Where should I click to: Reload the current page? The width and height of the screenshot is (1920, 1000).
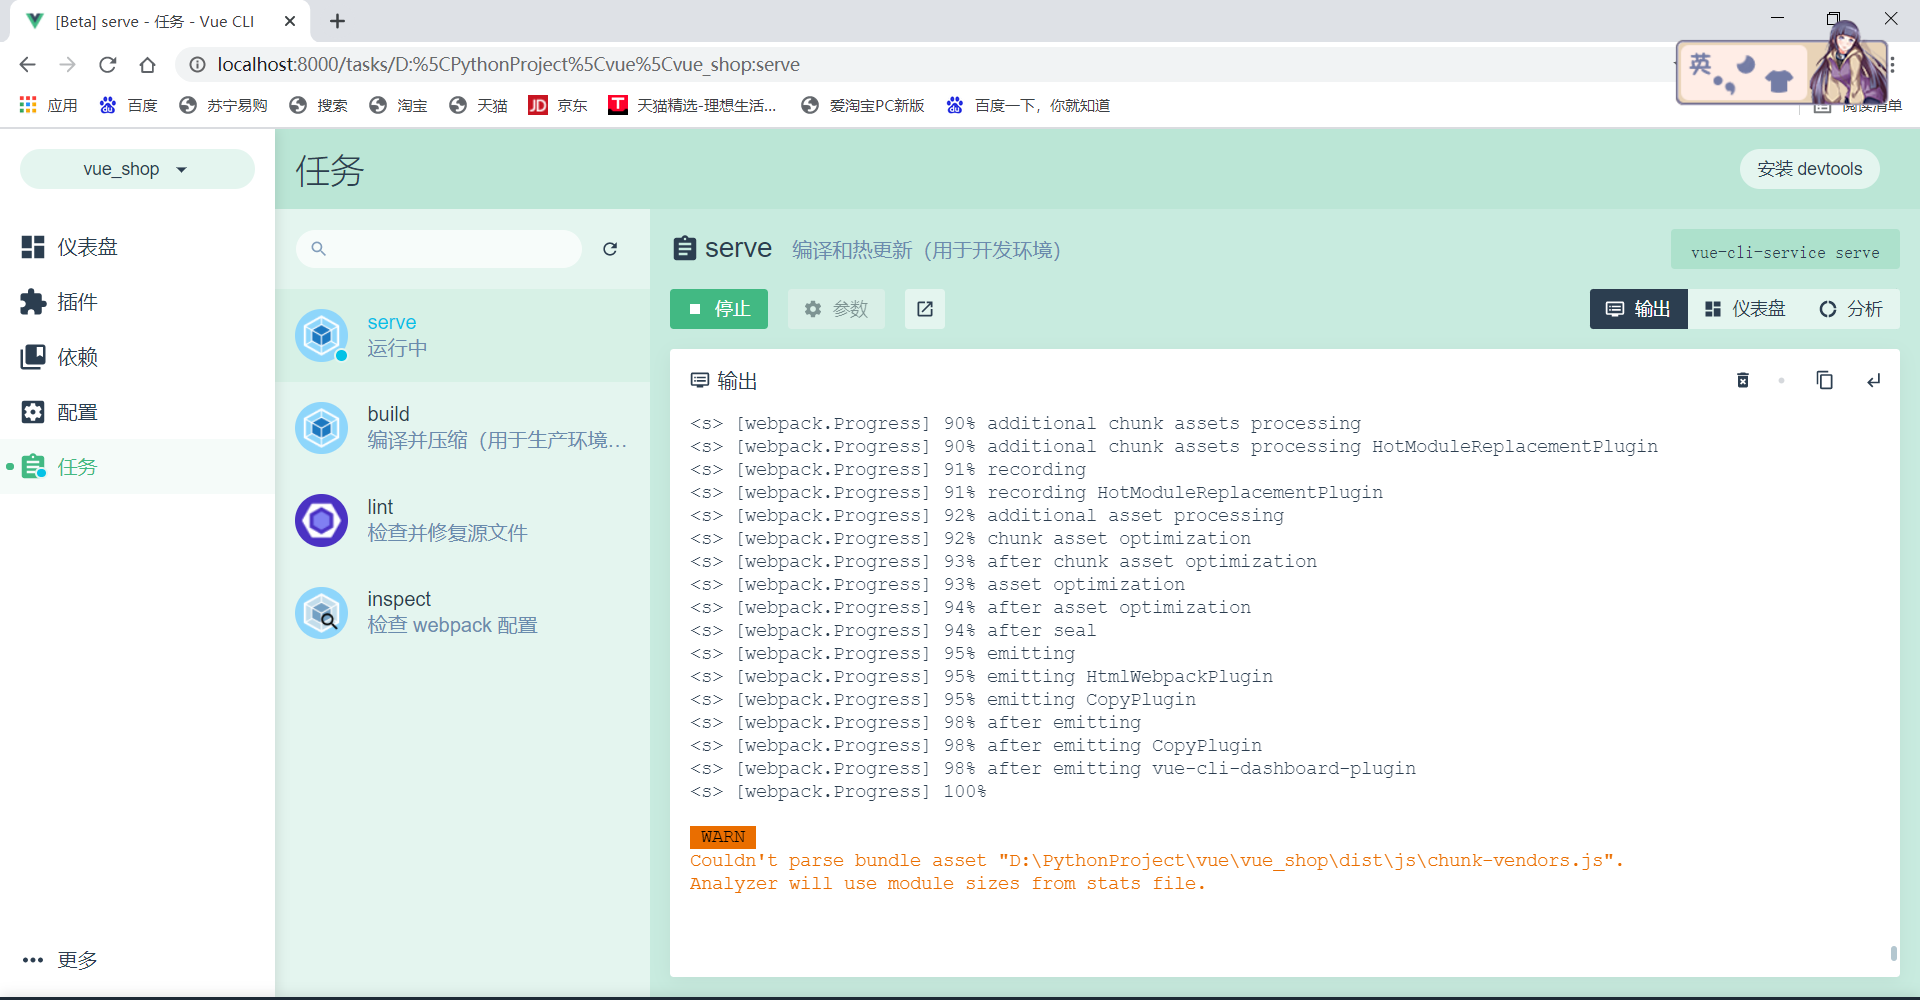coord(107,64)
